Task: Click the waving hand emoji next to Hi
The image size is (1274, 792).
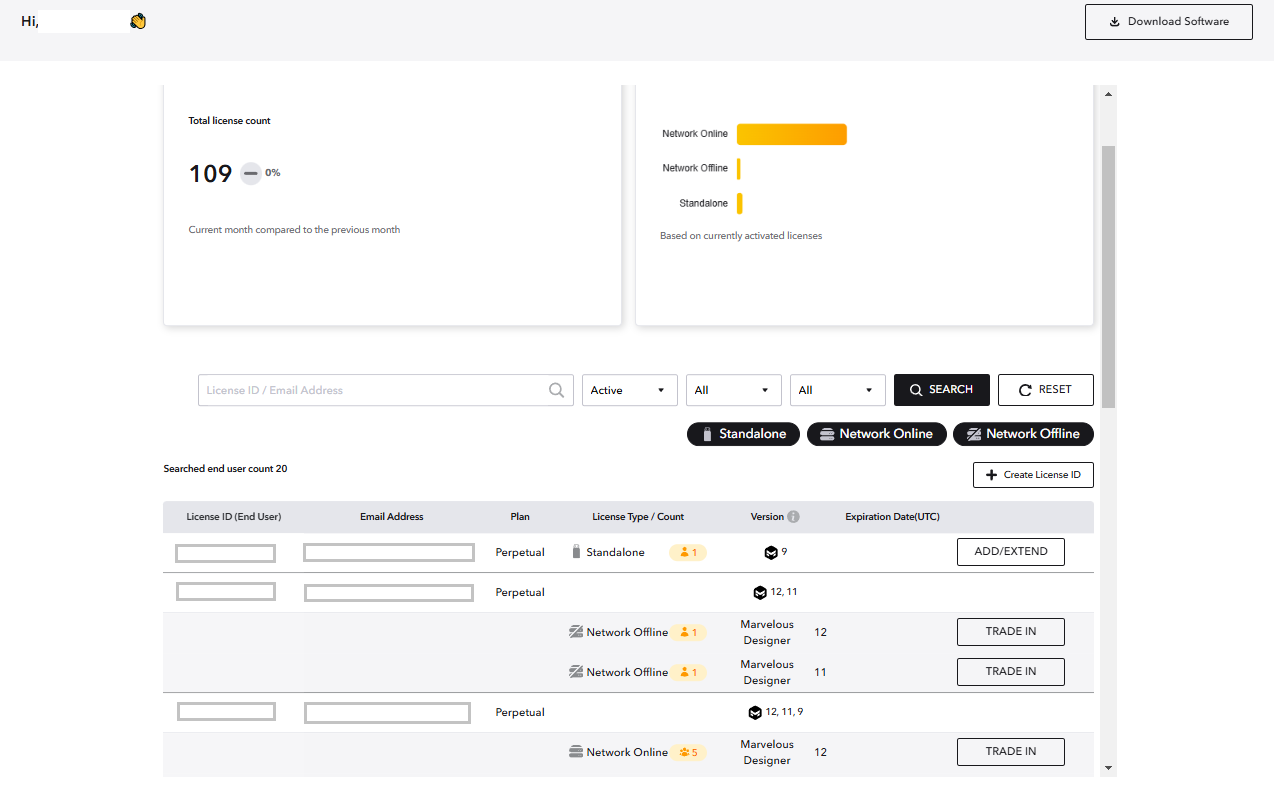Action: 137,20
